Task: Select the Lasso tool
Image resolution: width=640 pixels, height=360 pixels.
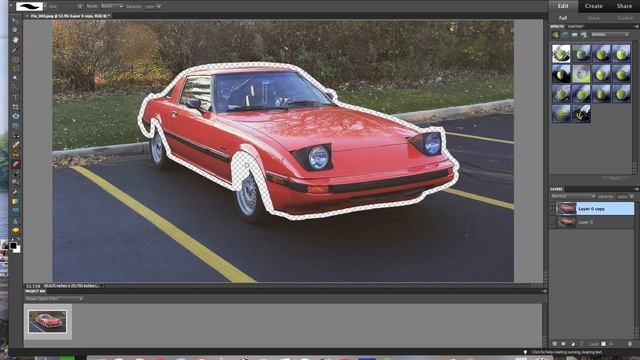Action: point(16,69)
